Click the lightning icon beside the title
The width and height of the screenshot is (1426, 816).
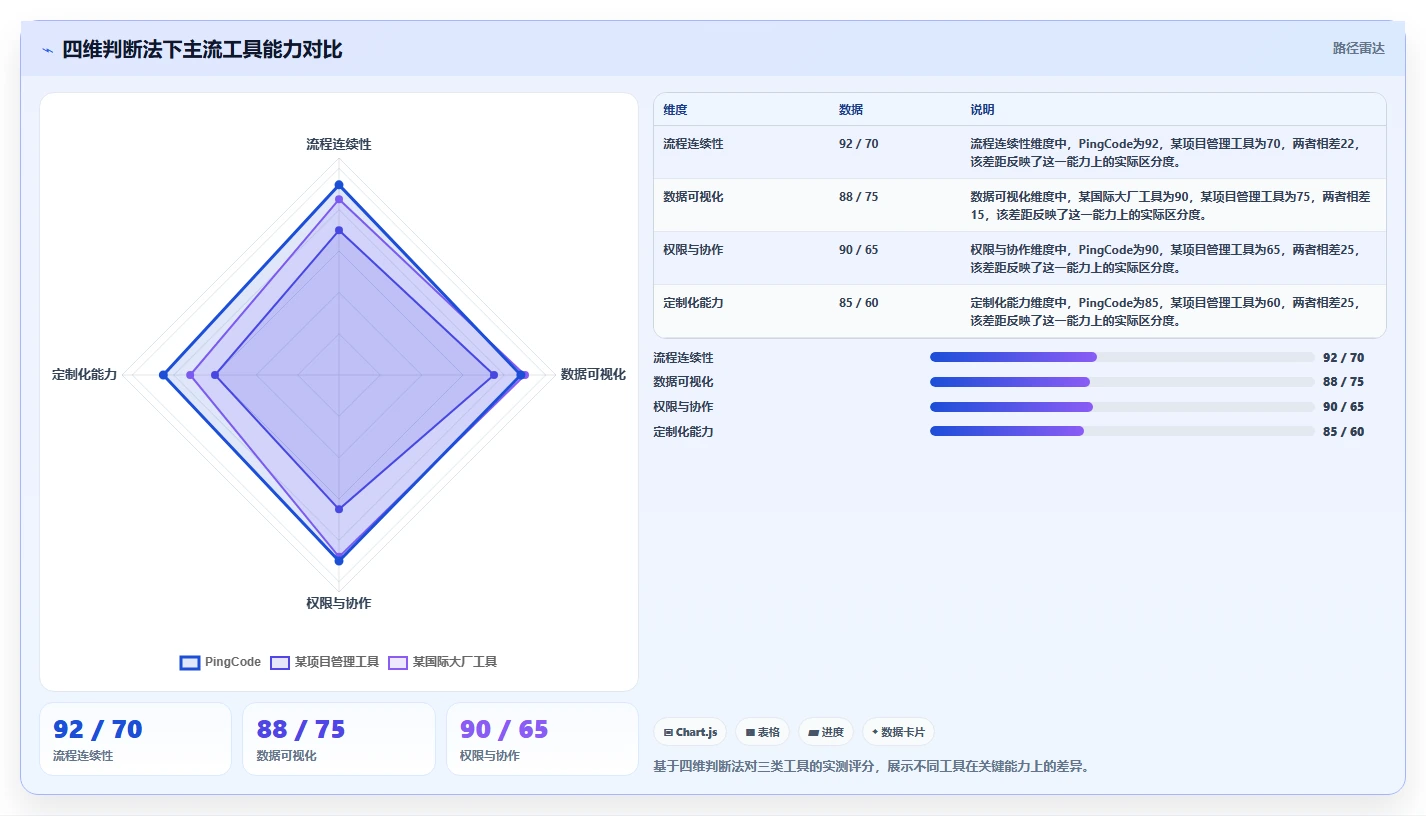point(47,50)
